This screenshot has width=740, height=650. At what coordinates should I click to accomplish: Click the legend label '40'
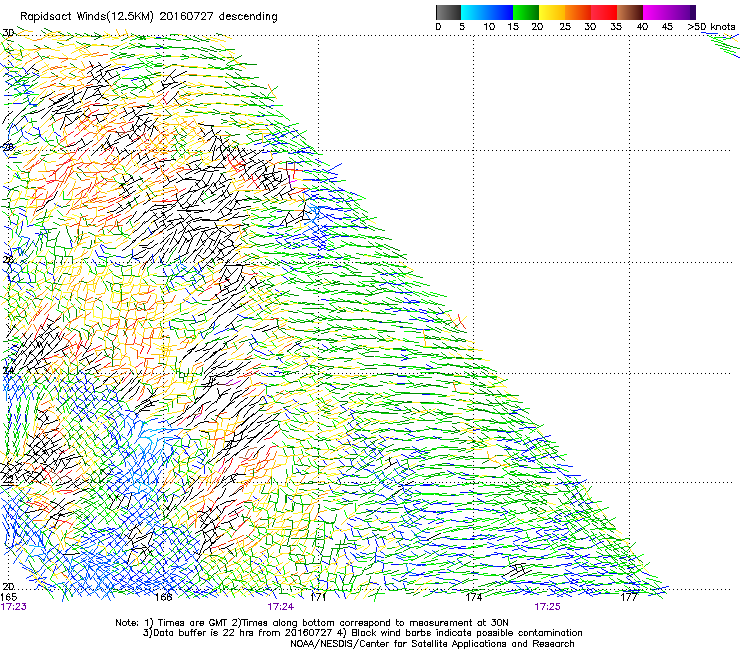point(642,27)
